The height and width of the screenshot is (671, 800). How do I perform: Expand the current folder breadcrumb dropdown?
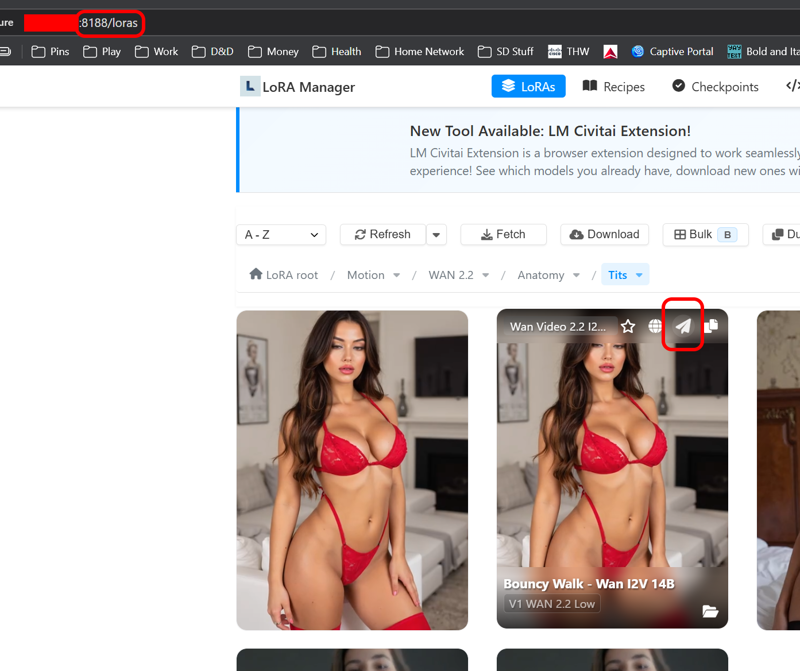pos(639,275)
